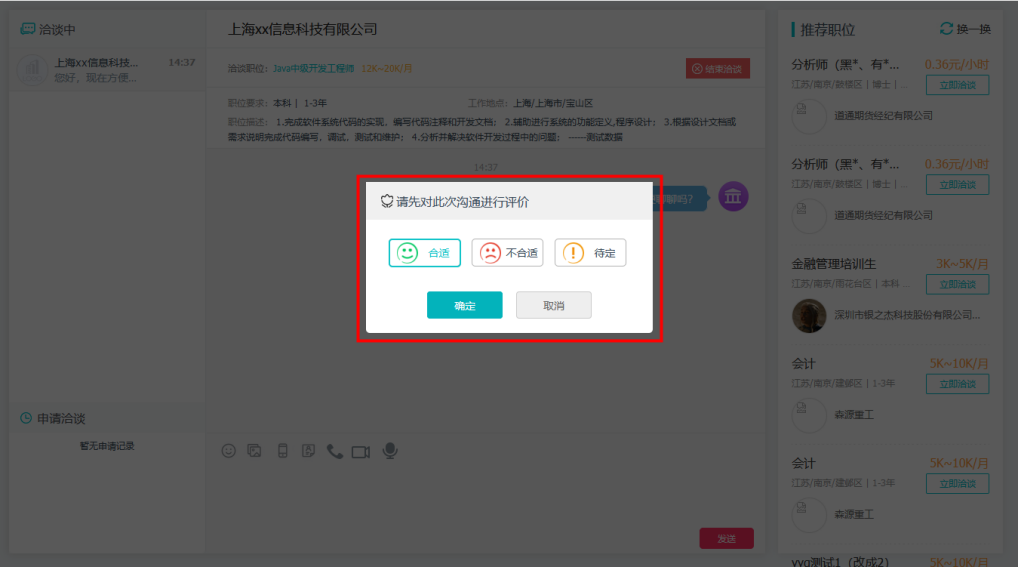Click the image picture icon in chat toolbar
The height and width of the screenshot is (567, 1018).
tap(255, 451)
